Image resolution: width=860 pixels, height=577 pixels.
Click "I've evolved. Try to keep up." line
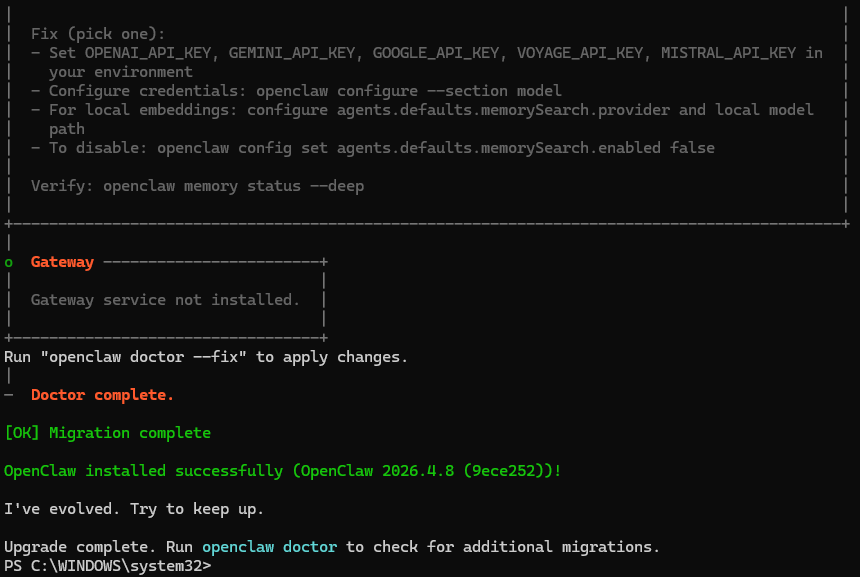click(x=134, y=509)
